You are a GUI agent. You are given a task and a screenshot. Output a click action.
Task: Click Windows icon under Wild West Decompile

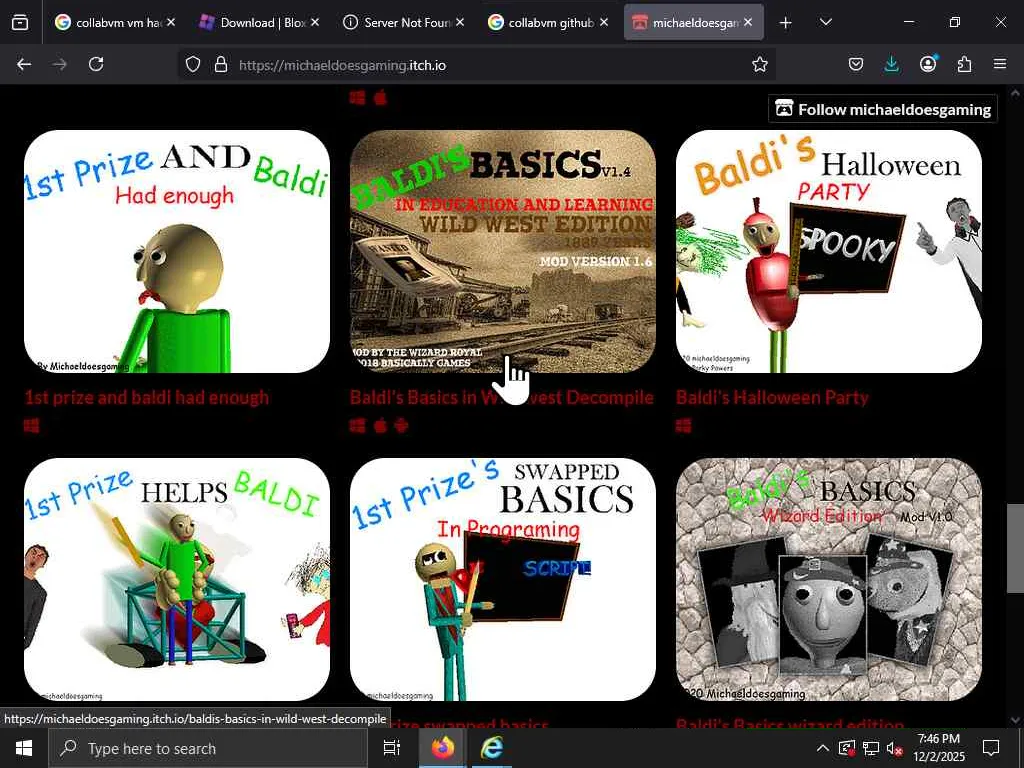(x=357, y=426)
